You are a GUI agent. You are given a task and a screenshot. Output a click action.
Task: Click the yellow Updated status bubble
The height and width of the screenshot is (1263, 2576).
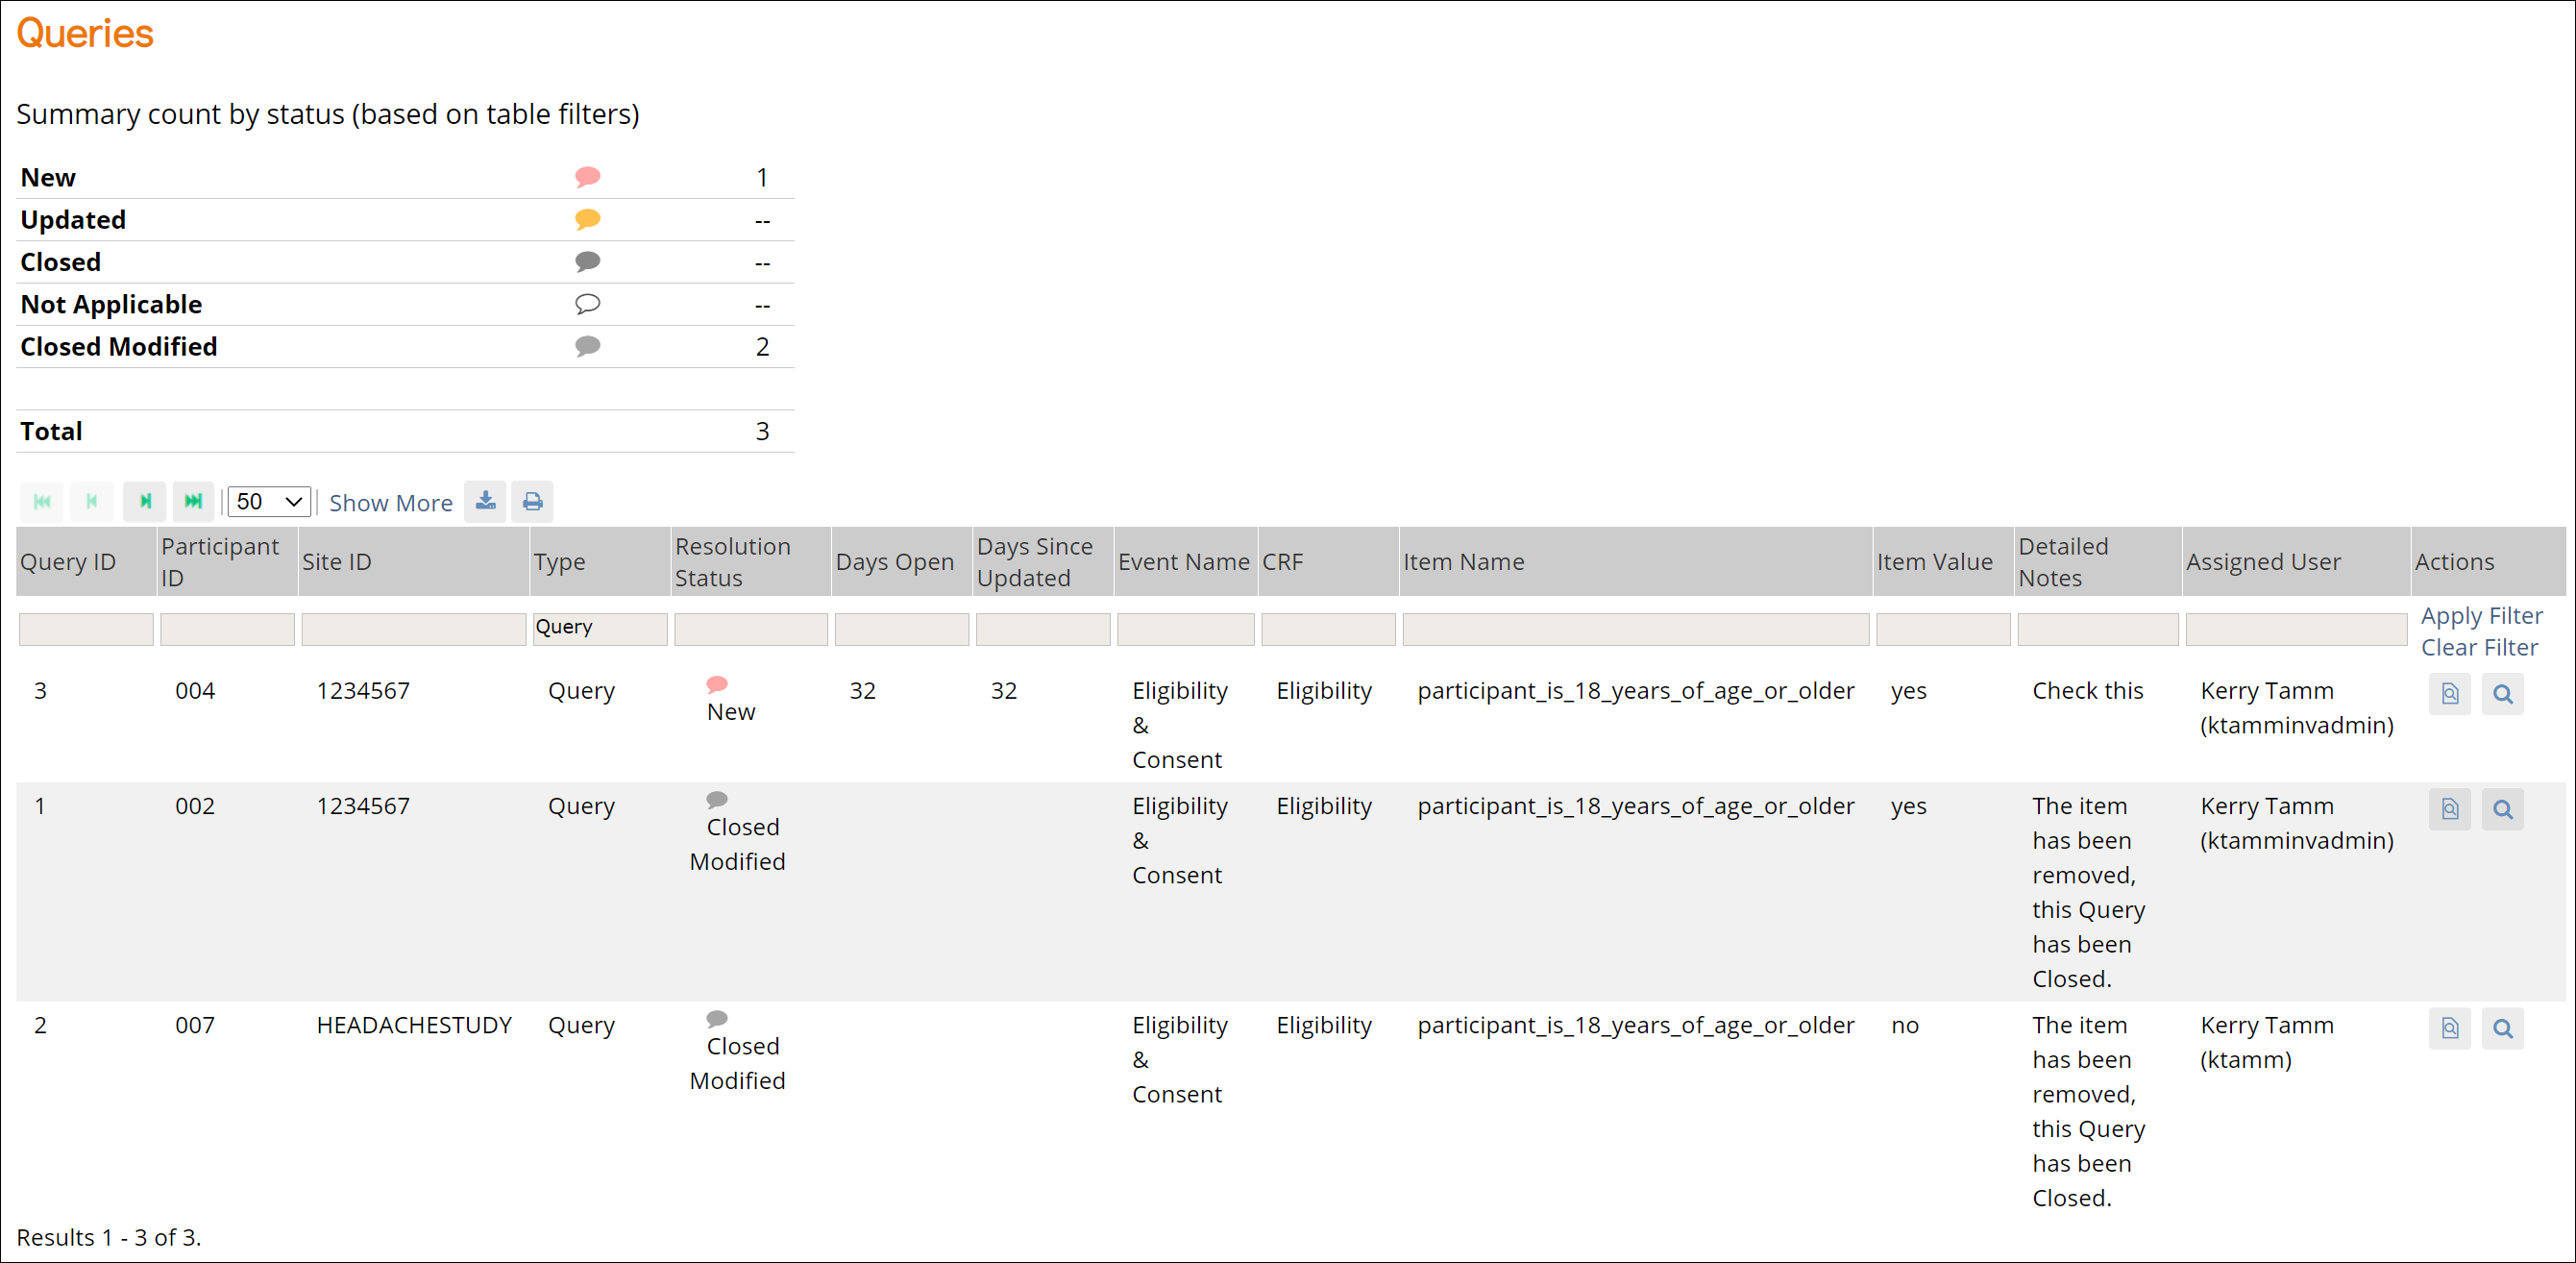tap(588, 219)
